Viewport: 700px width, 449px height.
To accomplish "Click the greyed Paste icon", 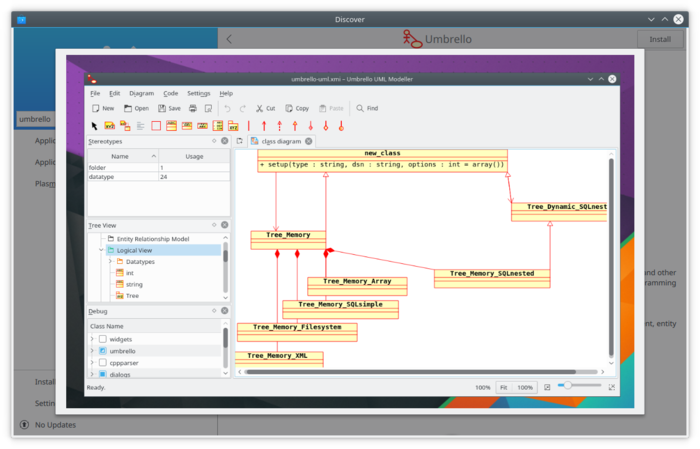I will 323,108.
